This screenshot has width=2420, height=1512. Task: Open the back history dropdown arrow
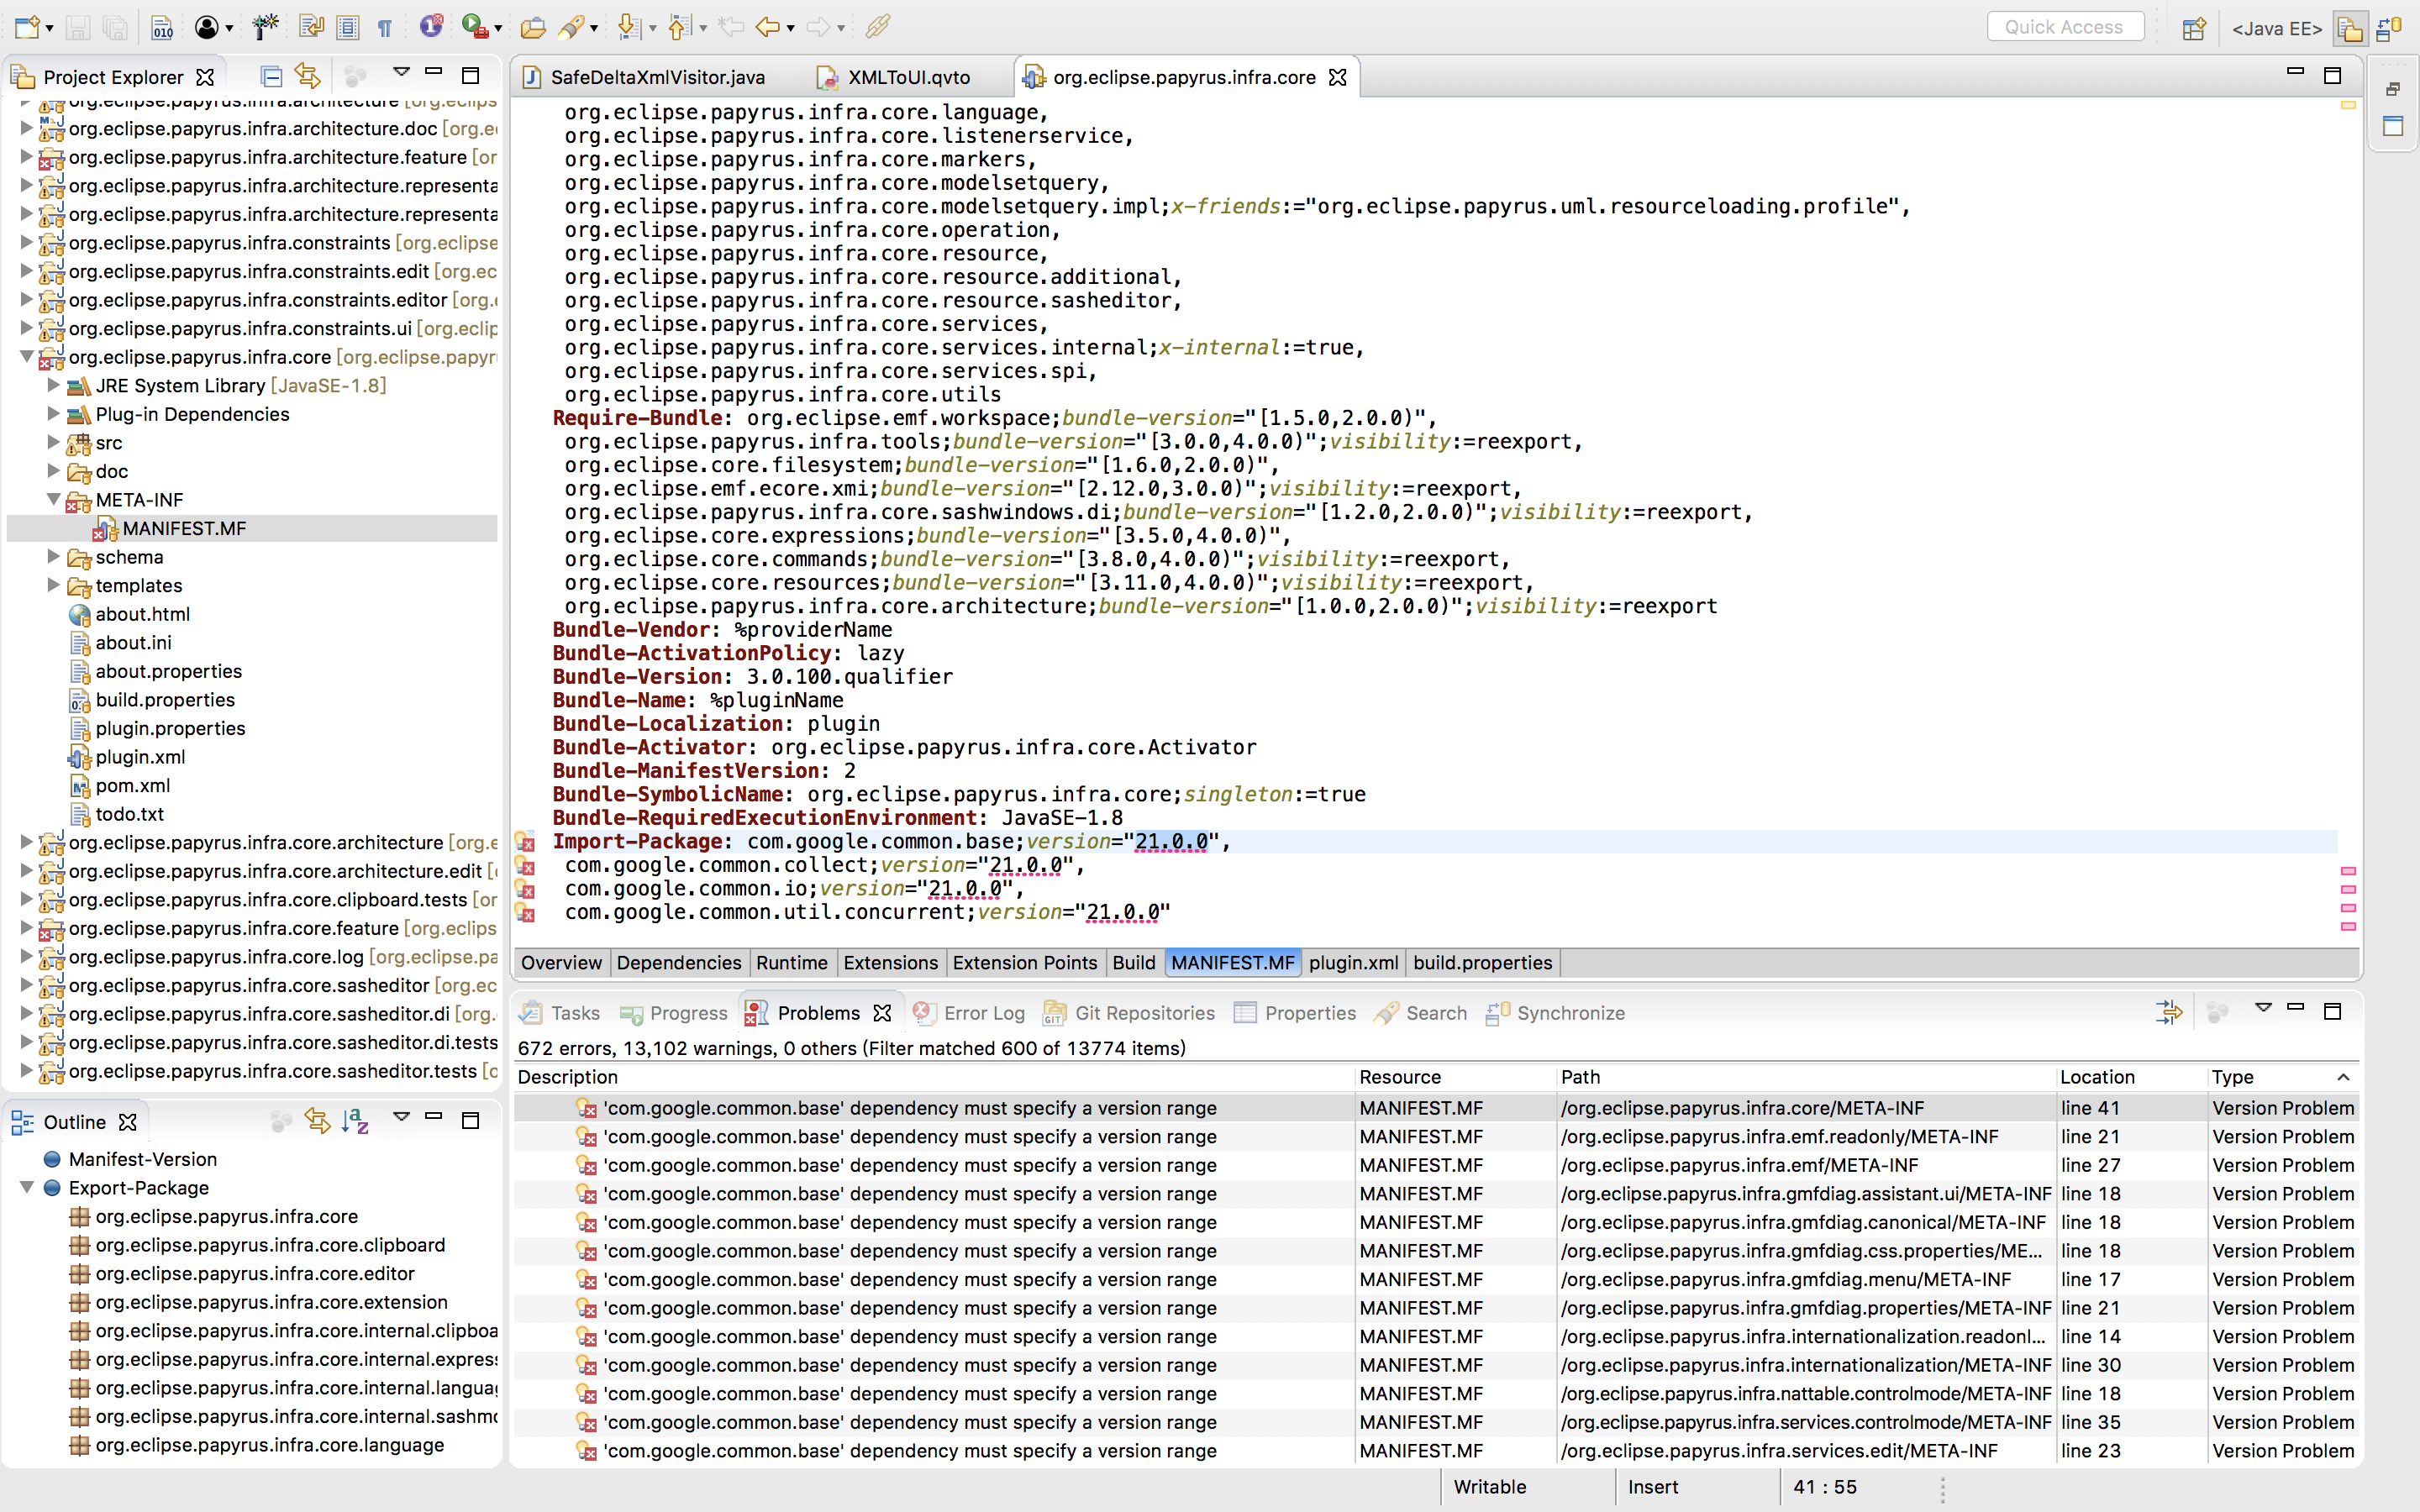point(791,29)
